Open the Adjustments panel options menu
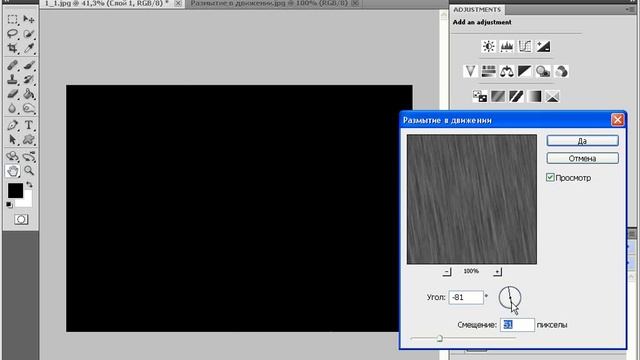The image size is (640, 360). point(630,9)
